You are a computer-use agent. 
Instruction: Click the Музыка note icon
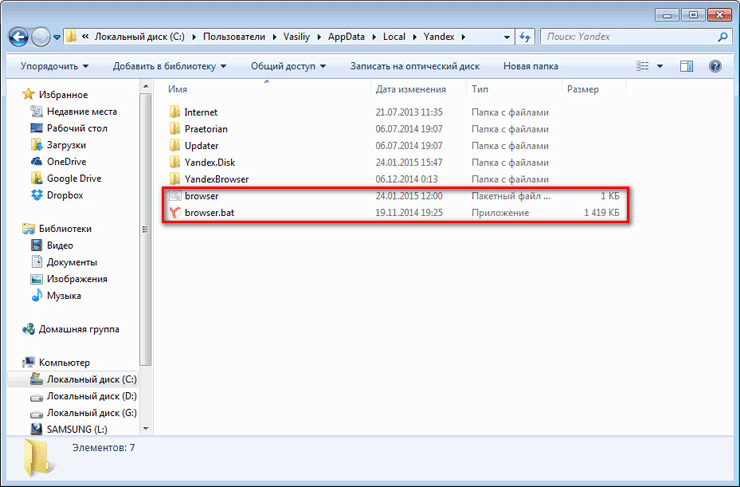click(36, 295)
